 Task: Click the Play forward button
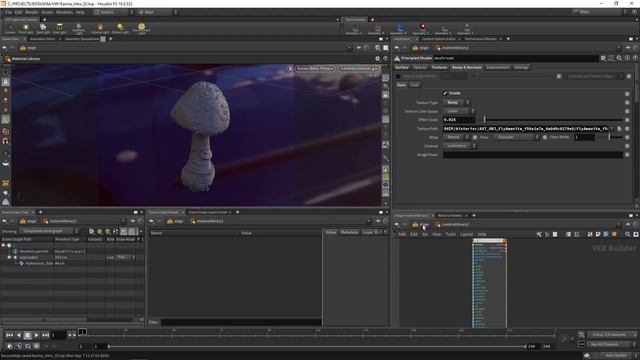point(37,335)
